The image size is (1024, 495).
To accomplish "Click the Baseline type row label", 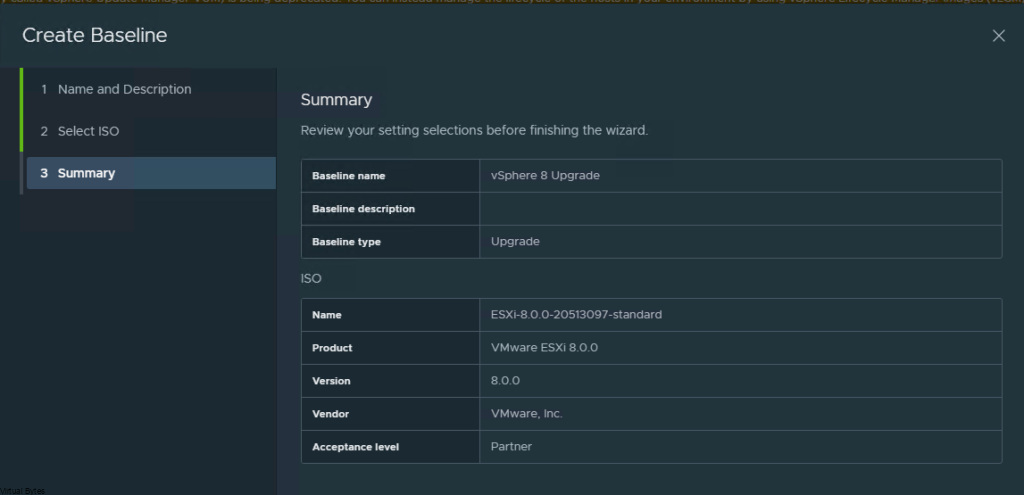I will [346, 242].
